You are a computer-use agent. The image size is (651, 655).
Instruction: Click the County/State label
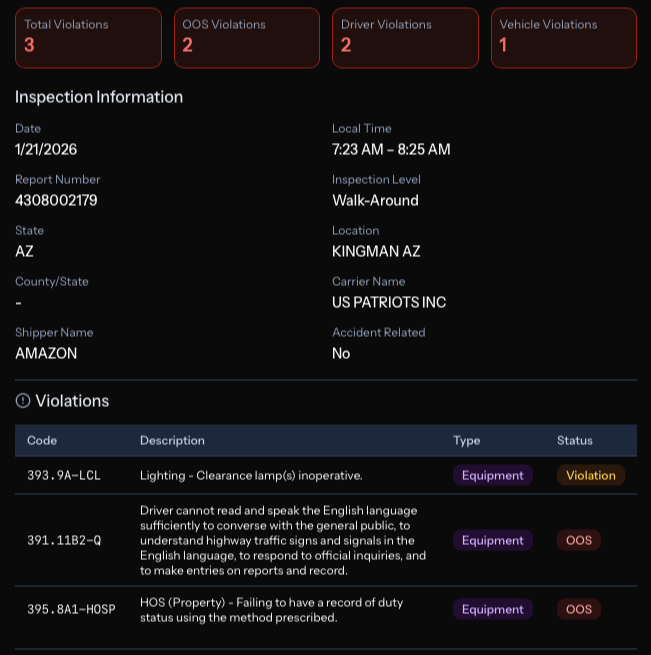pyautogui.click(x=52, y=282)
